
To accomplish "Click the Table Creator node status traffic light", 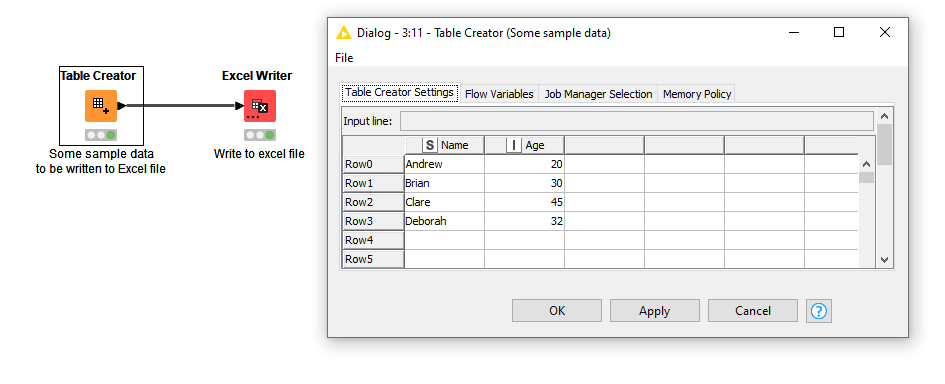I will click(101, 135).
